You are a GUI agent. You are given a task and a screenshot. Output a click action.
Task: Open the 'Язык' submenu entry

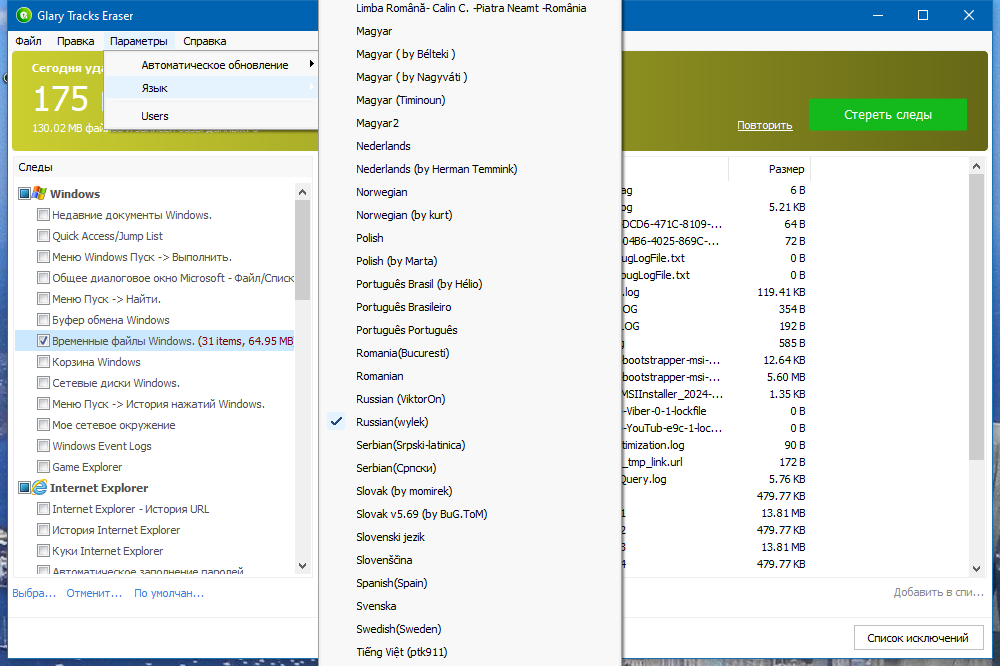click(211, 88)
